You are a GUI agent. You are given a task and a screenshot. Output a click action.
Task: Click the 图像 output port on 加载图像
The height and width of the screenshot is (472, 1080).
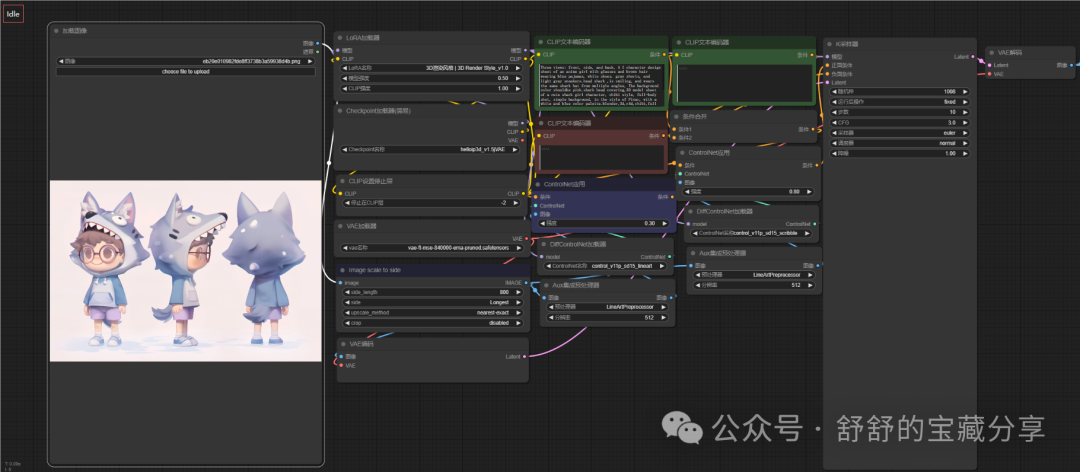pyautogui.click(x=318, y=43)
